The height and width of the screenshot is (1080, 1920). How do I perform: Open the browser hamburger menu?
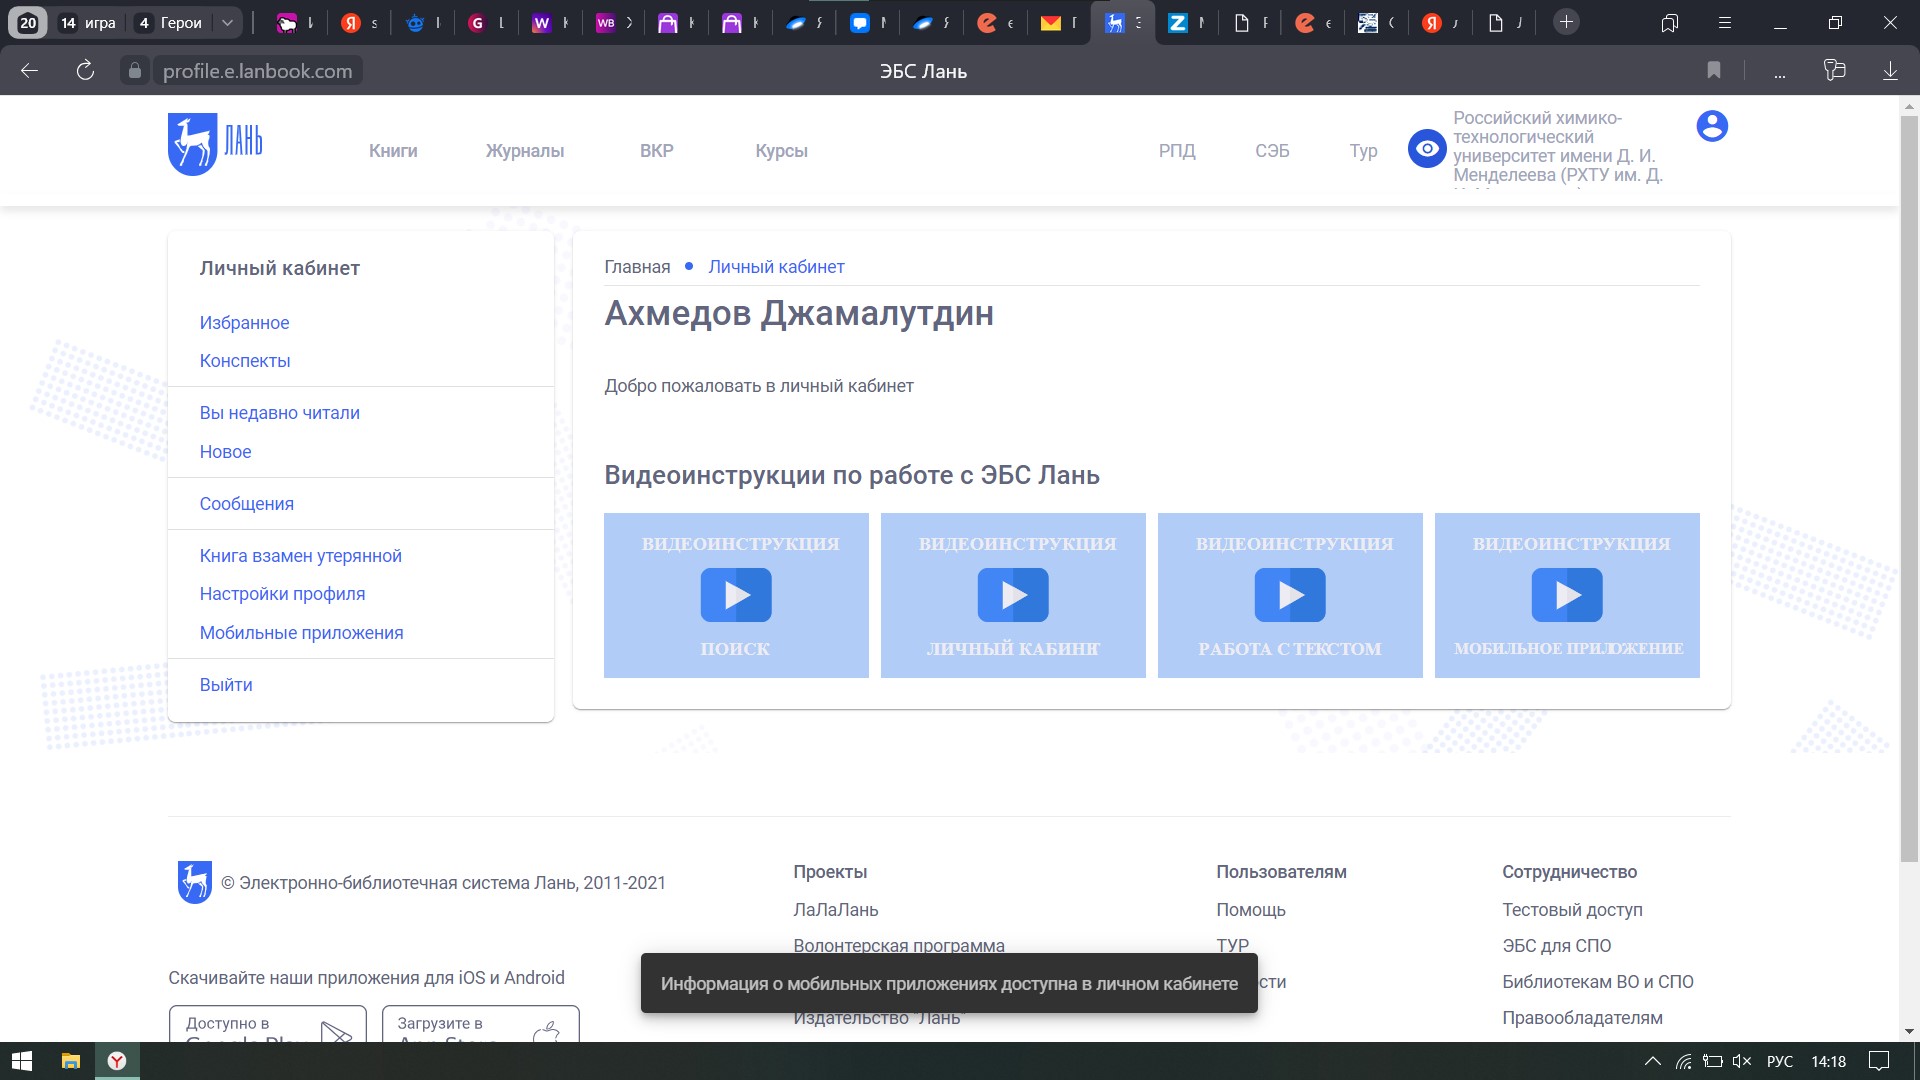1724,22
